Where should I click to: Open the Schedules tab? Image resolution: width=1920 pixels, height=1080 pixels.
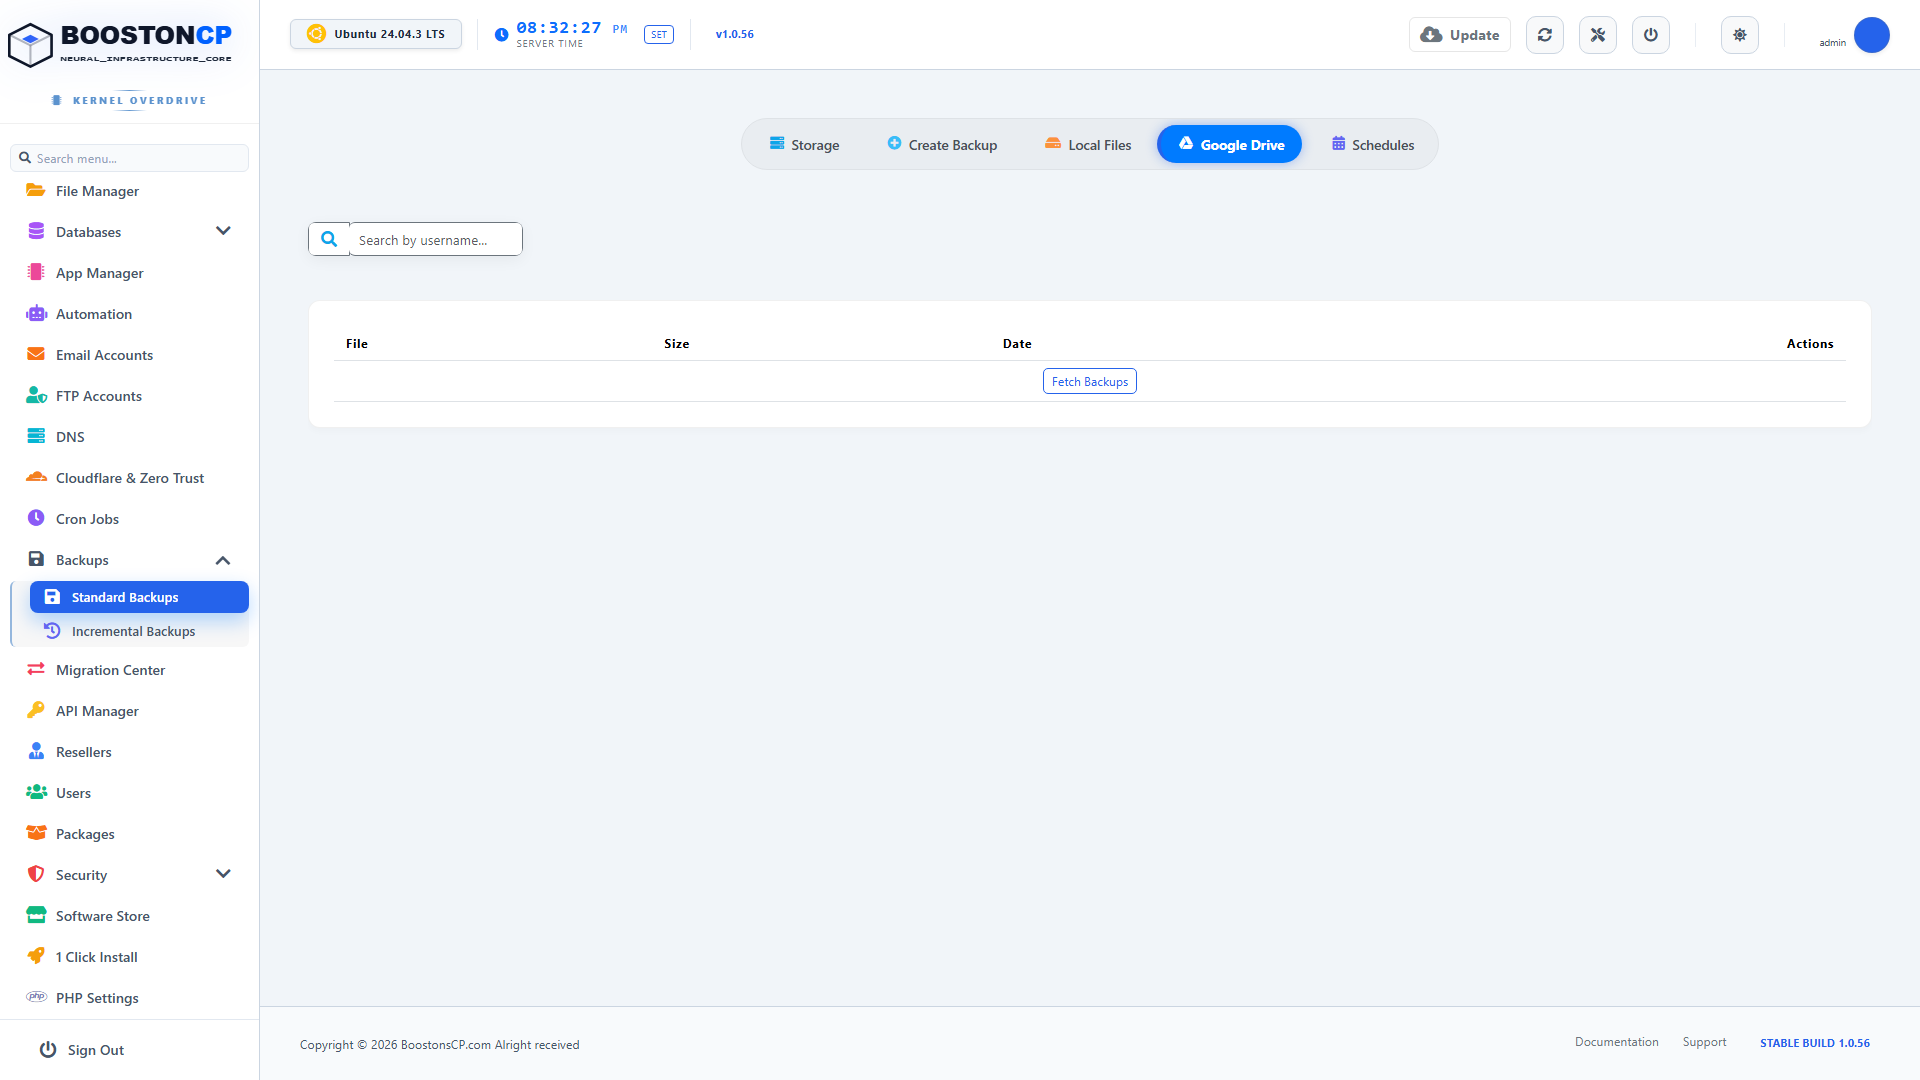coord(1372,144)
